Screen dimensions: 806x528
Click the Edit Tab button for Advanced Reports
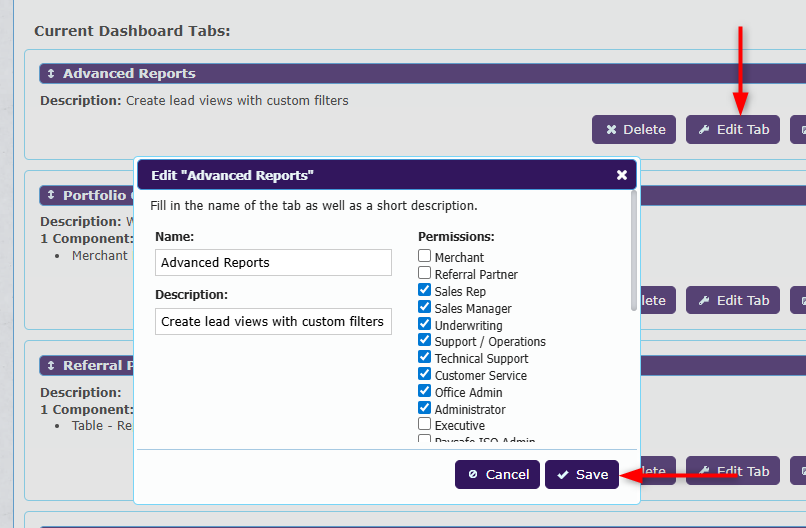click(x=733, y=129)
